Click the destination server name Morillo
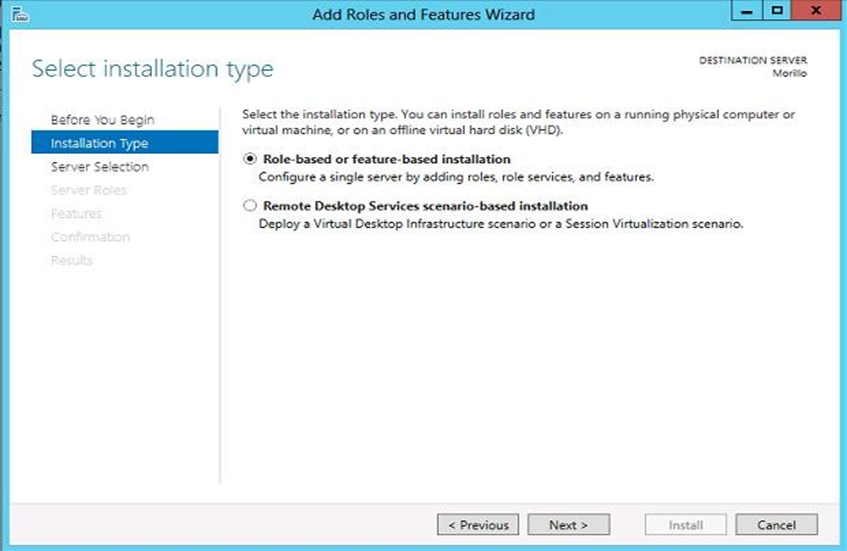The width and height of the screenshot is (847, 551). point(790,74)
